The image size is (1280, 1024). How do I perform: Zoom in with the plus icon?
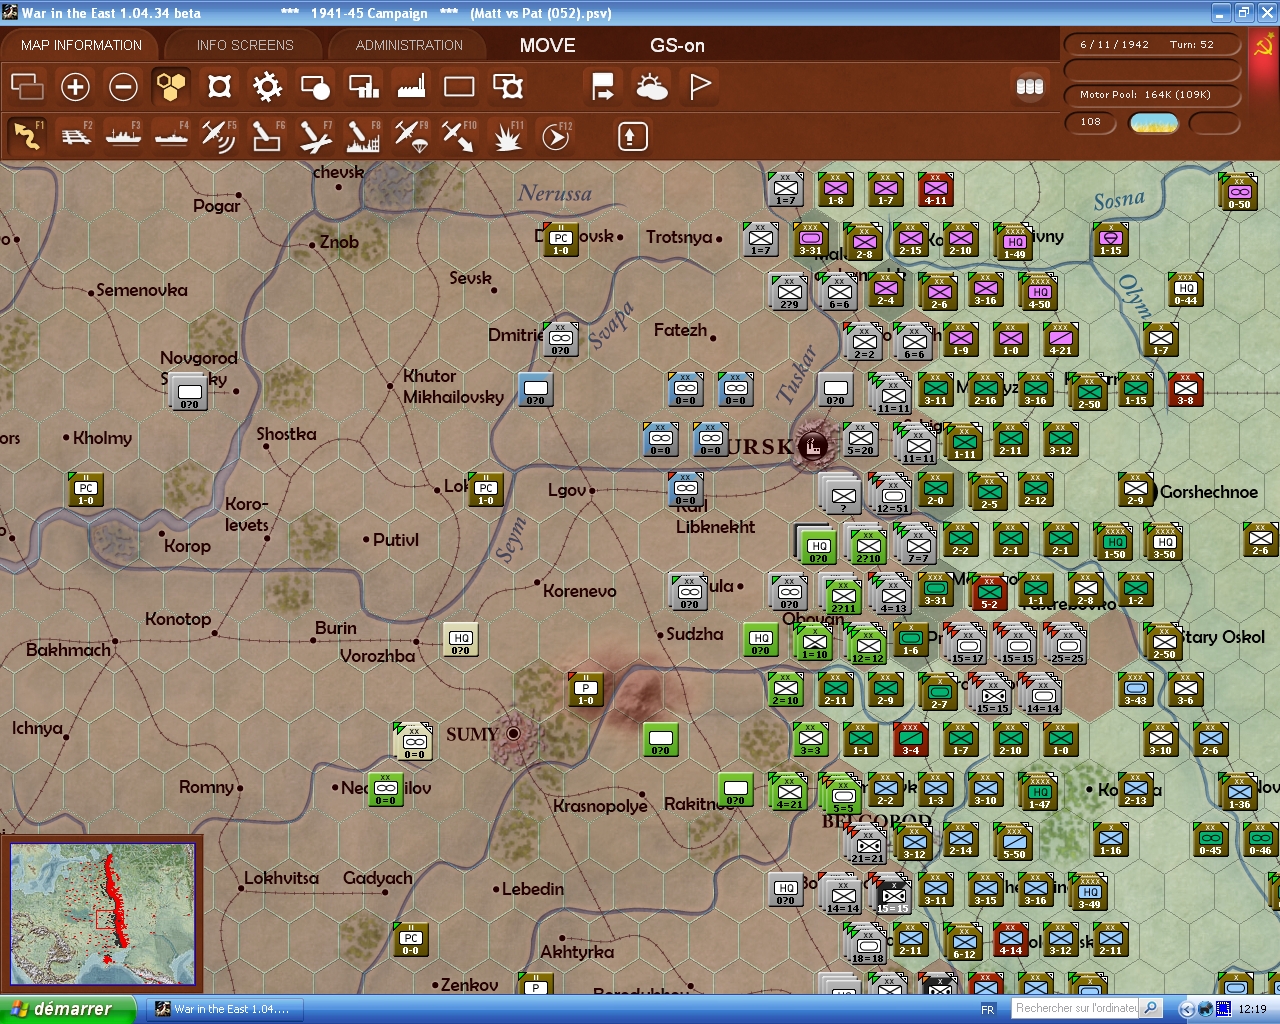(x=75, y=87)
